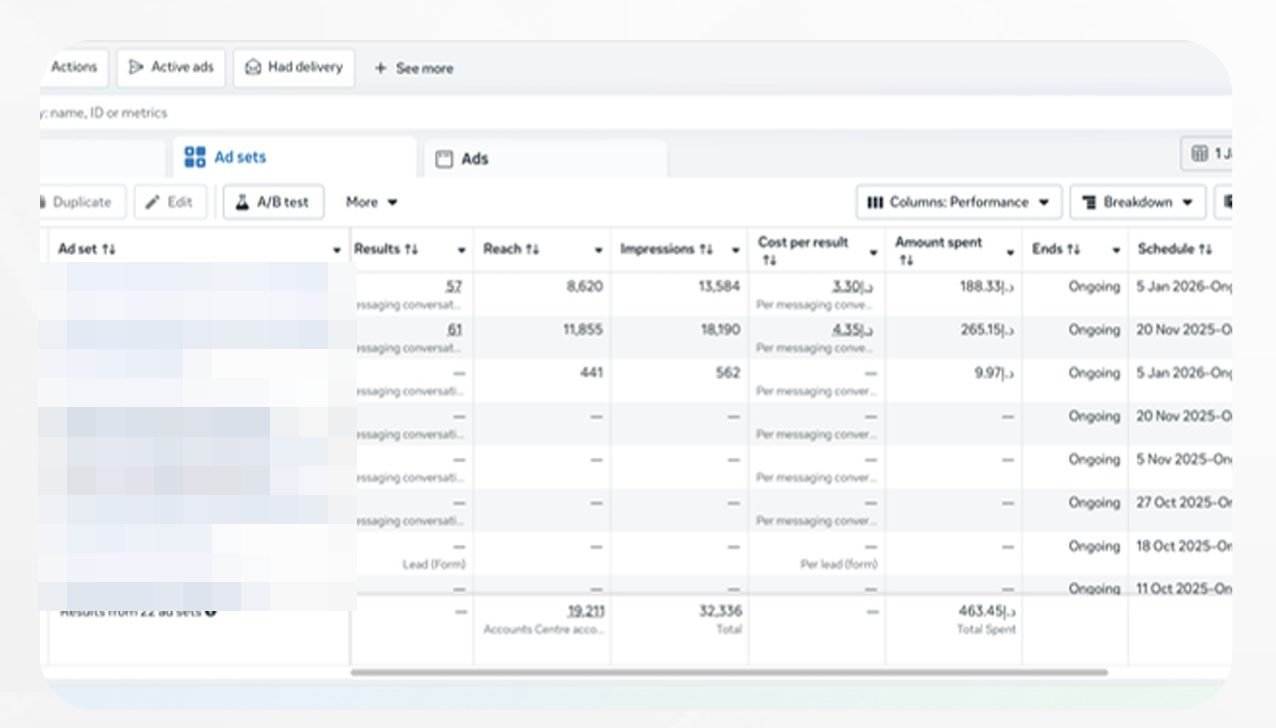The width and height of the screenshot is (1276, 728).
Task: Click the horizontal table scrollbar
Action: 729,672
